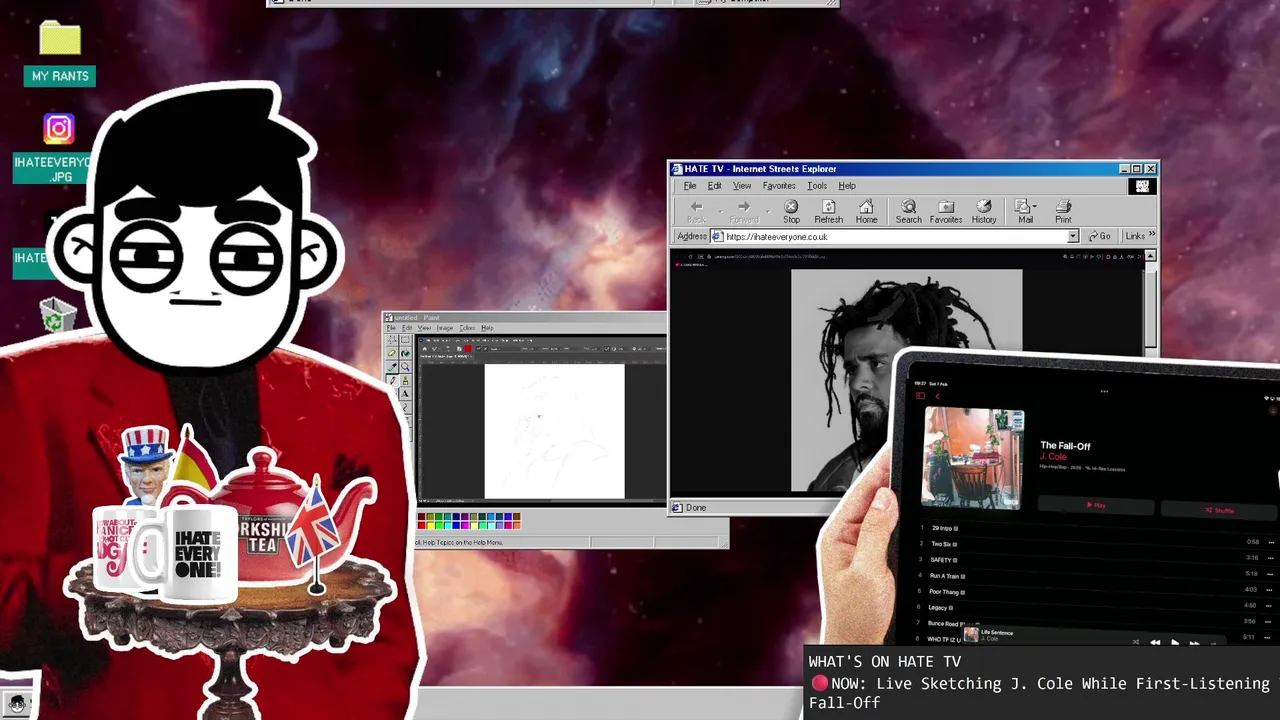Tap The Fall-Off album artwork
Screen dimensions: 1280x720
(x=974, y=458)
